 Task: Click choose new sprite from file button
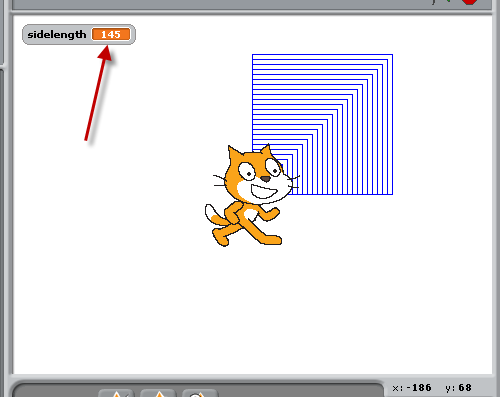(158, 393)
